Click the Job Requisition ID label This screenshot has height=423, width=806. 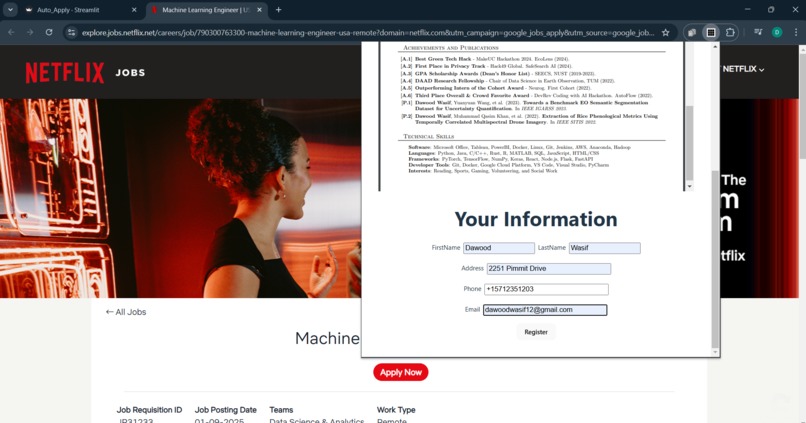[x=149, y=410]
